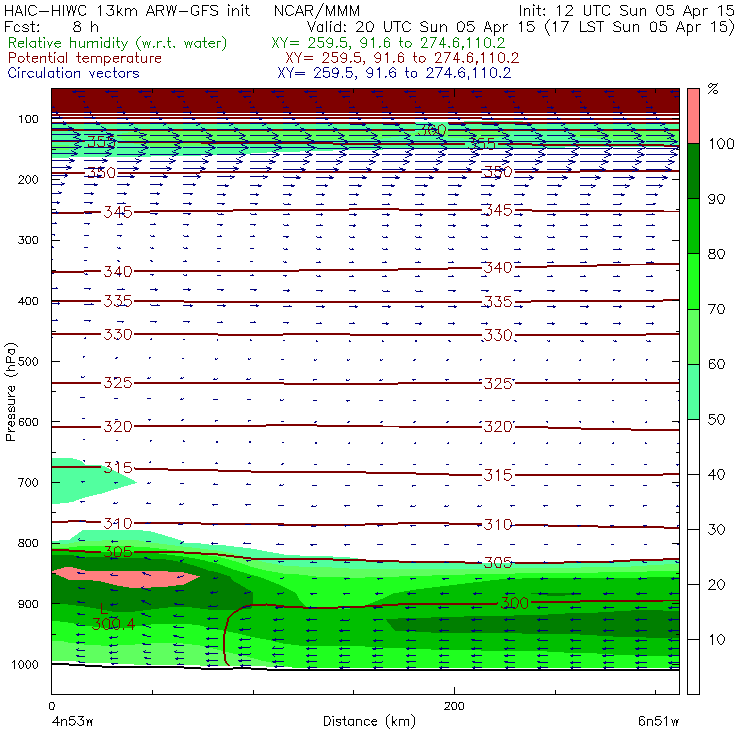Click the '30' colorbar value label

(x=716, y=530)
